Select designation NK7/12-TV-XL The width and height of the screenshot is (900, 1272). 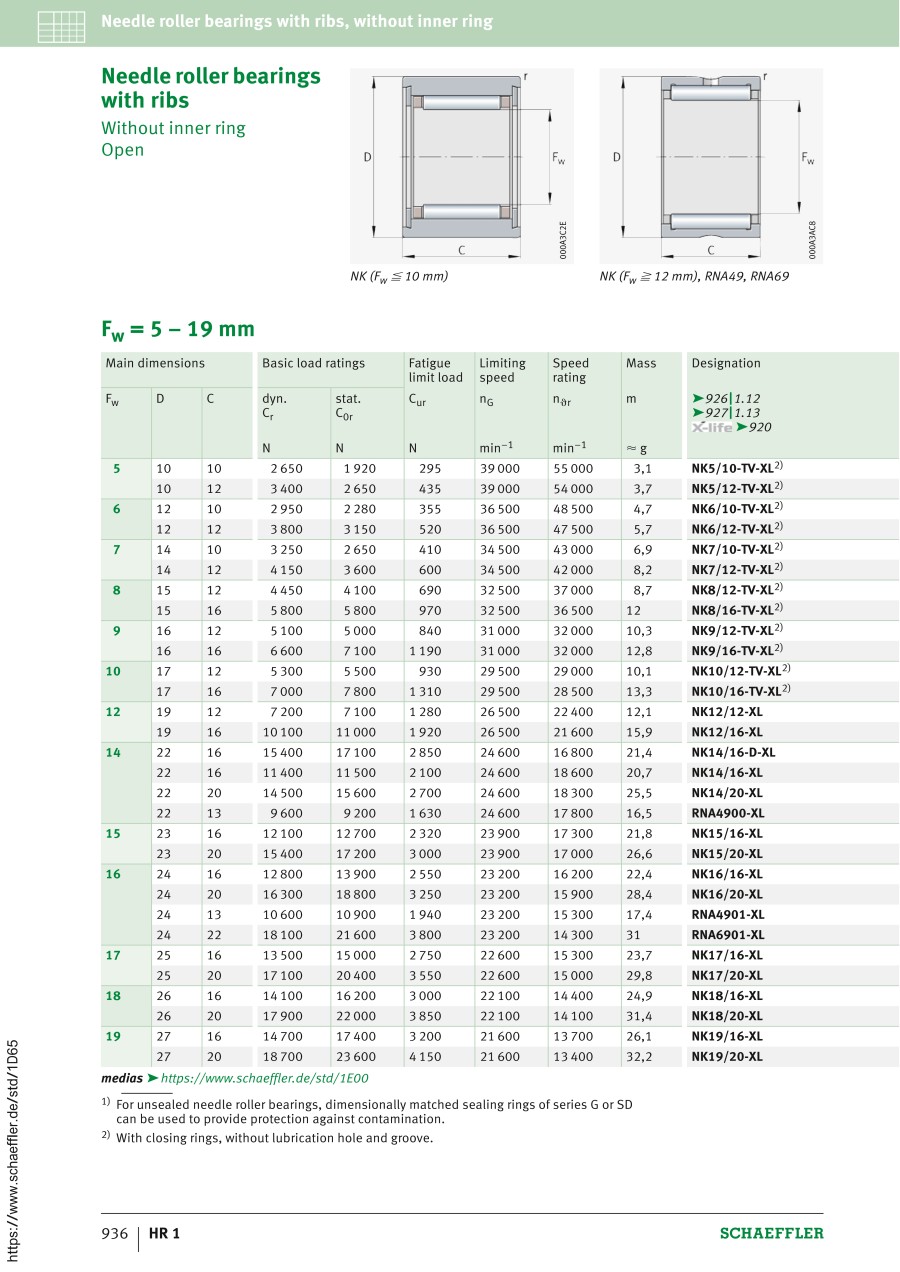pyautogui.click(x=737, y=569)
